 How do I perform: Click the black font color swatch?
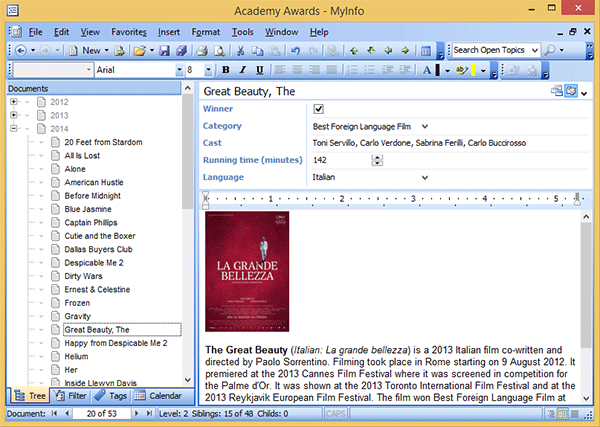[x=437, y=70]
